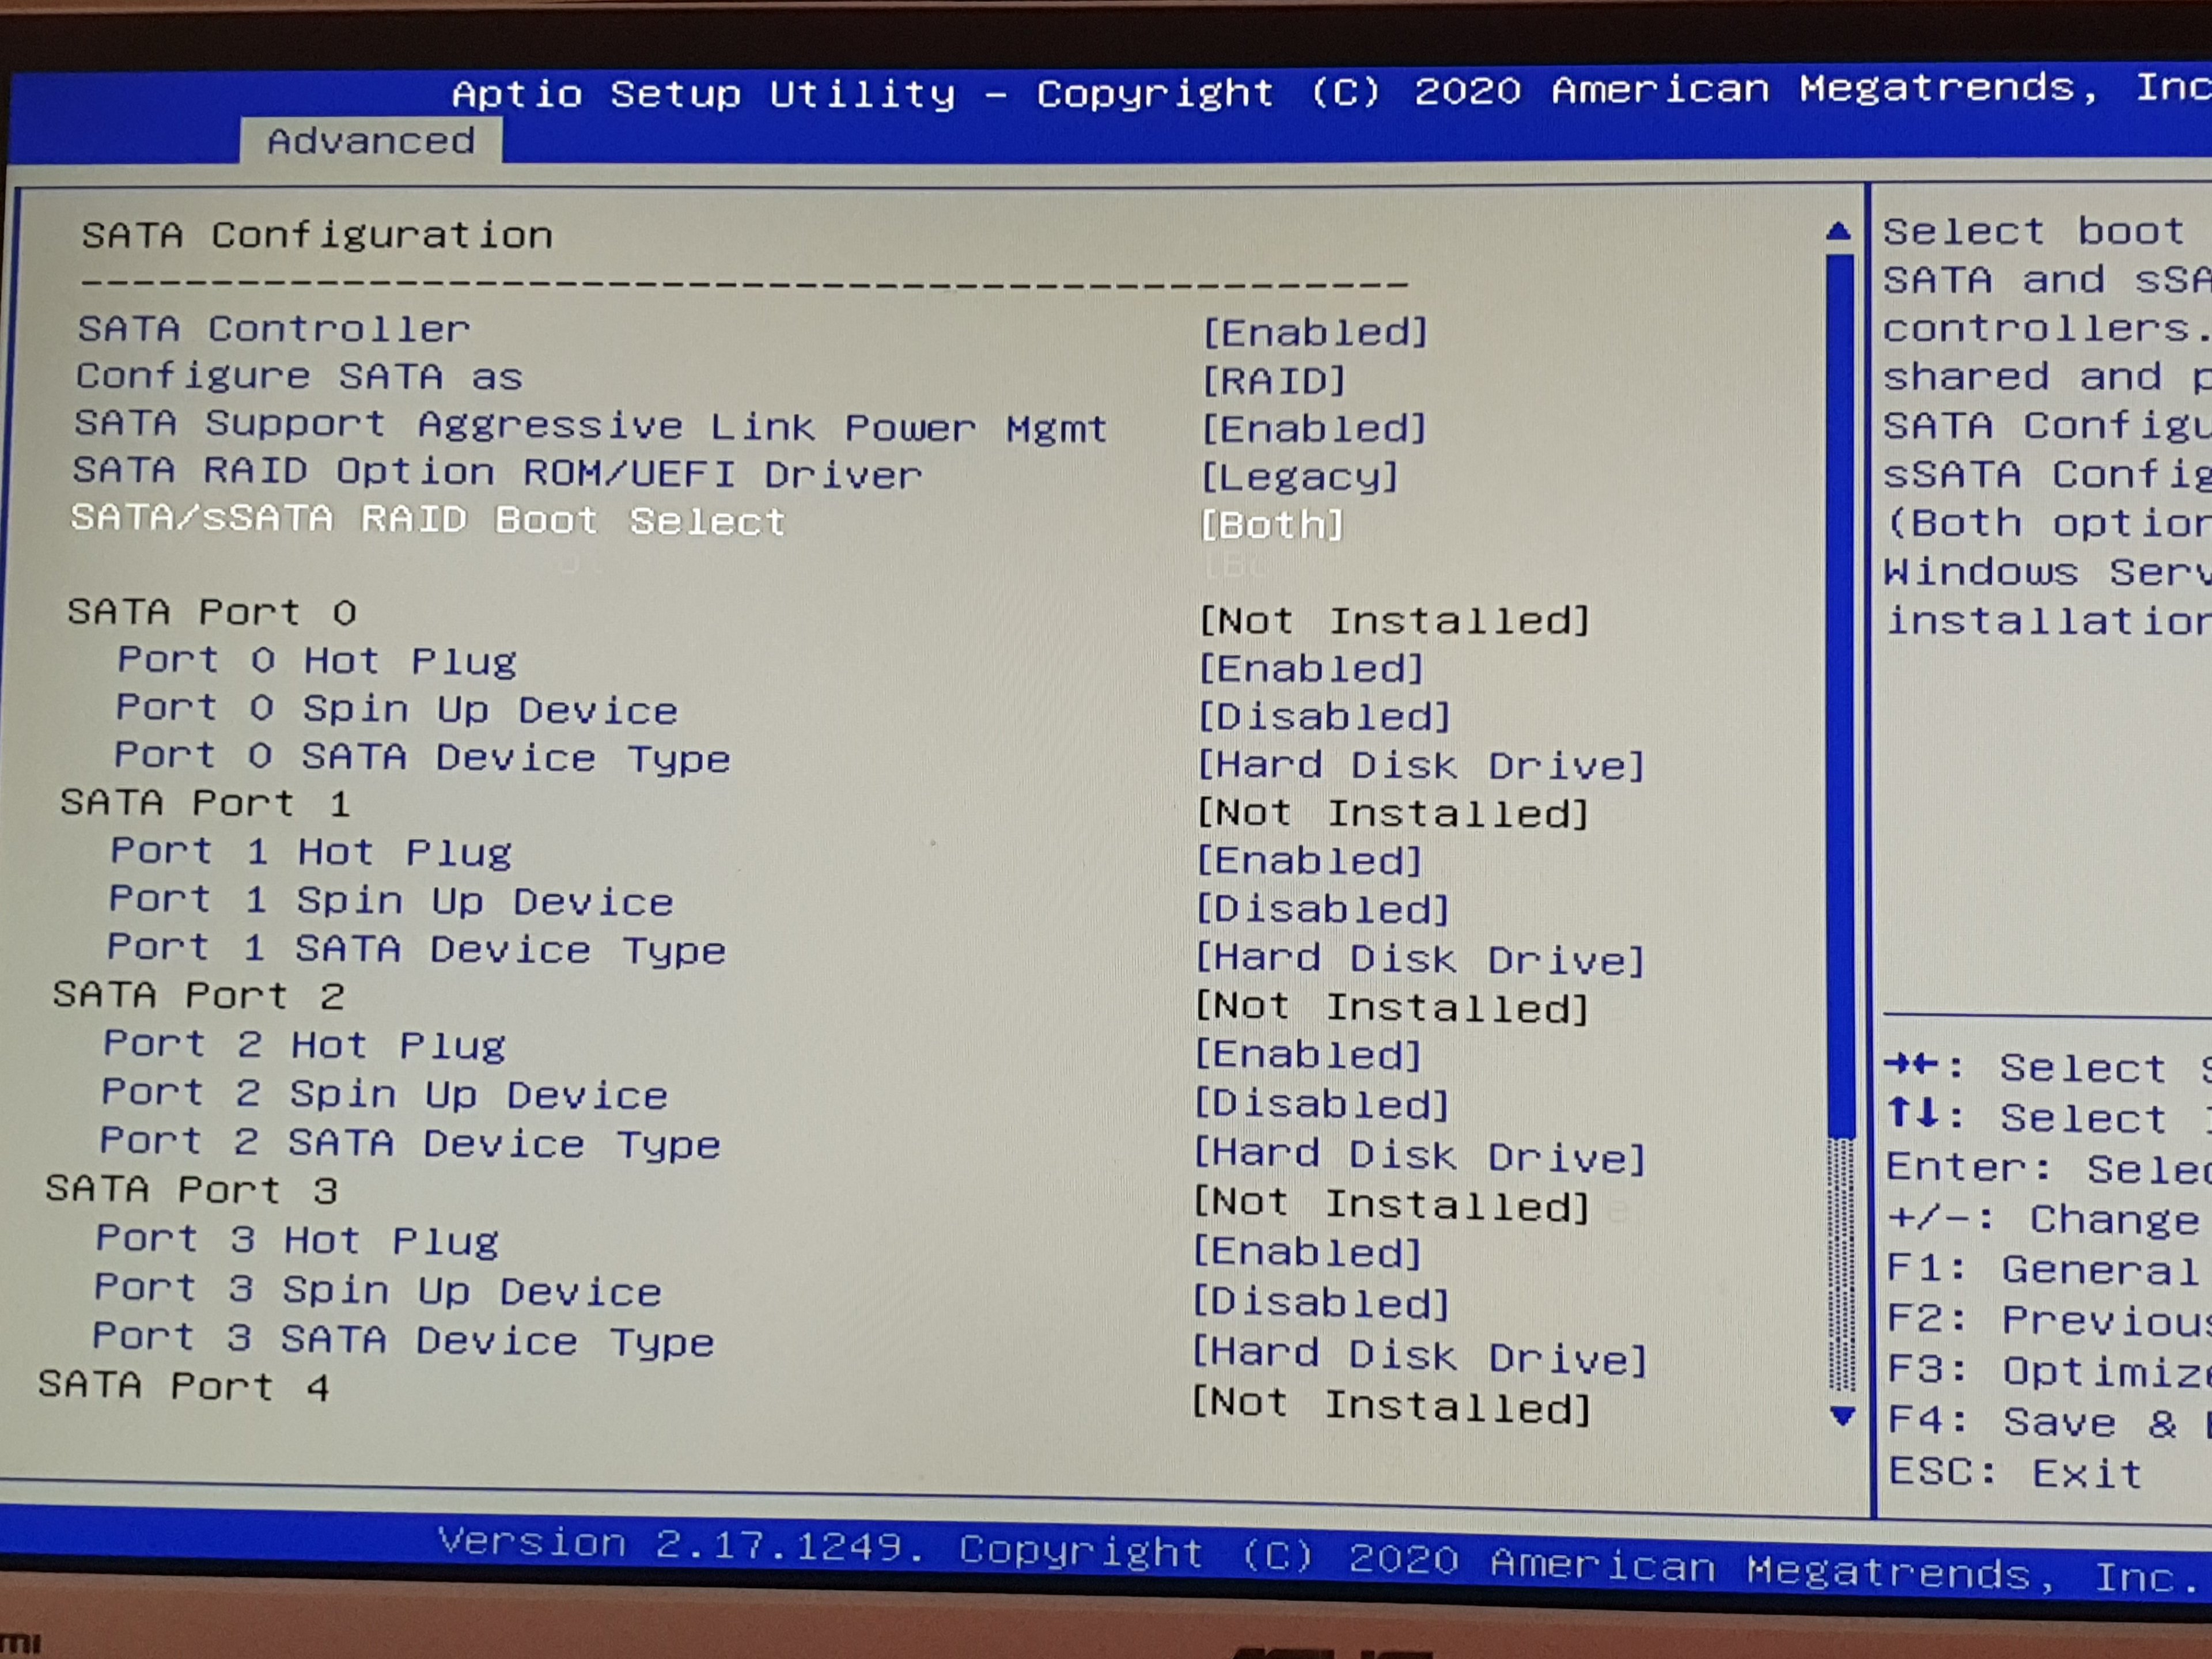Click the scrollbar down arrow
Viewport: 2212px width, 1659px height.
(x=1842, y=1415)
